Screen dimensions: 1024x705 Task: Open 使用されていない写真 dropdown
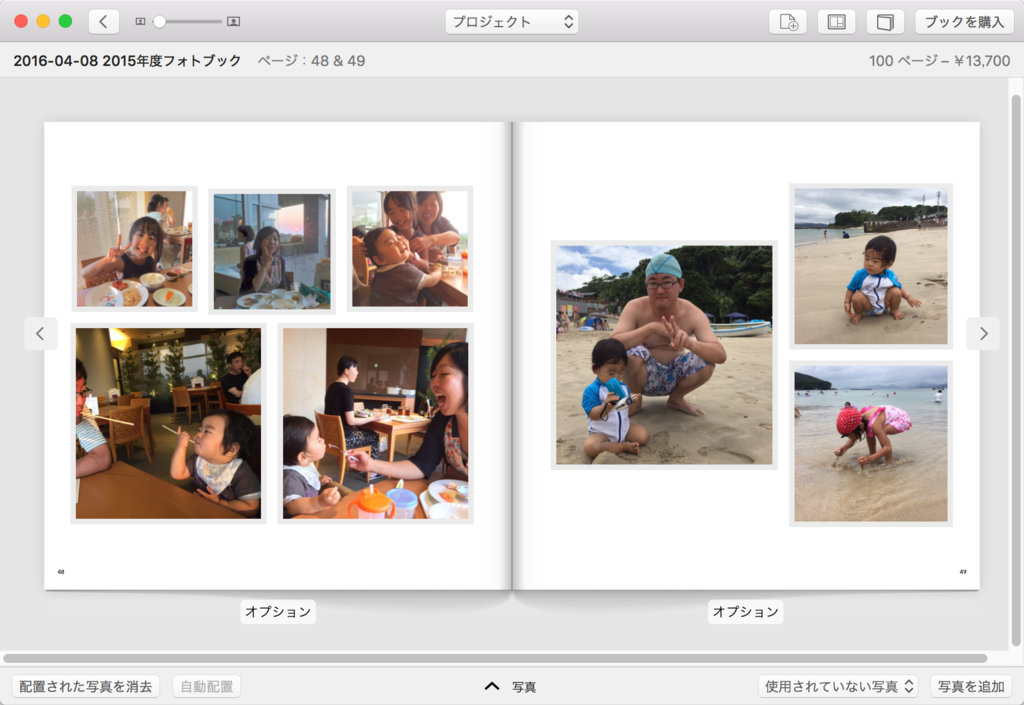[838, 686]
